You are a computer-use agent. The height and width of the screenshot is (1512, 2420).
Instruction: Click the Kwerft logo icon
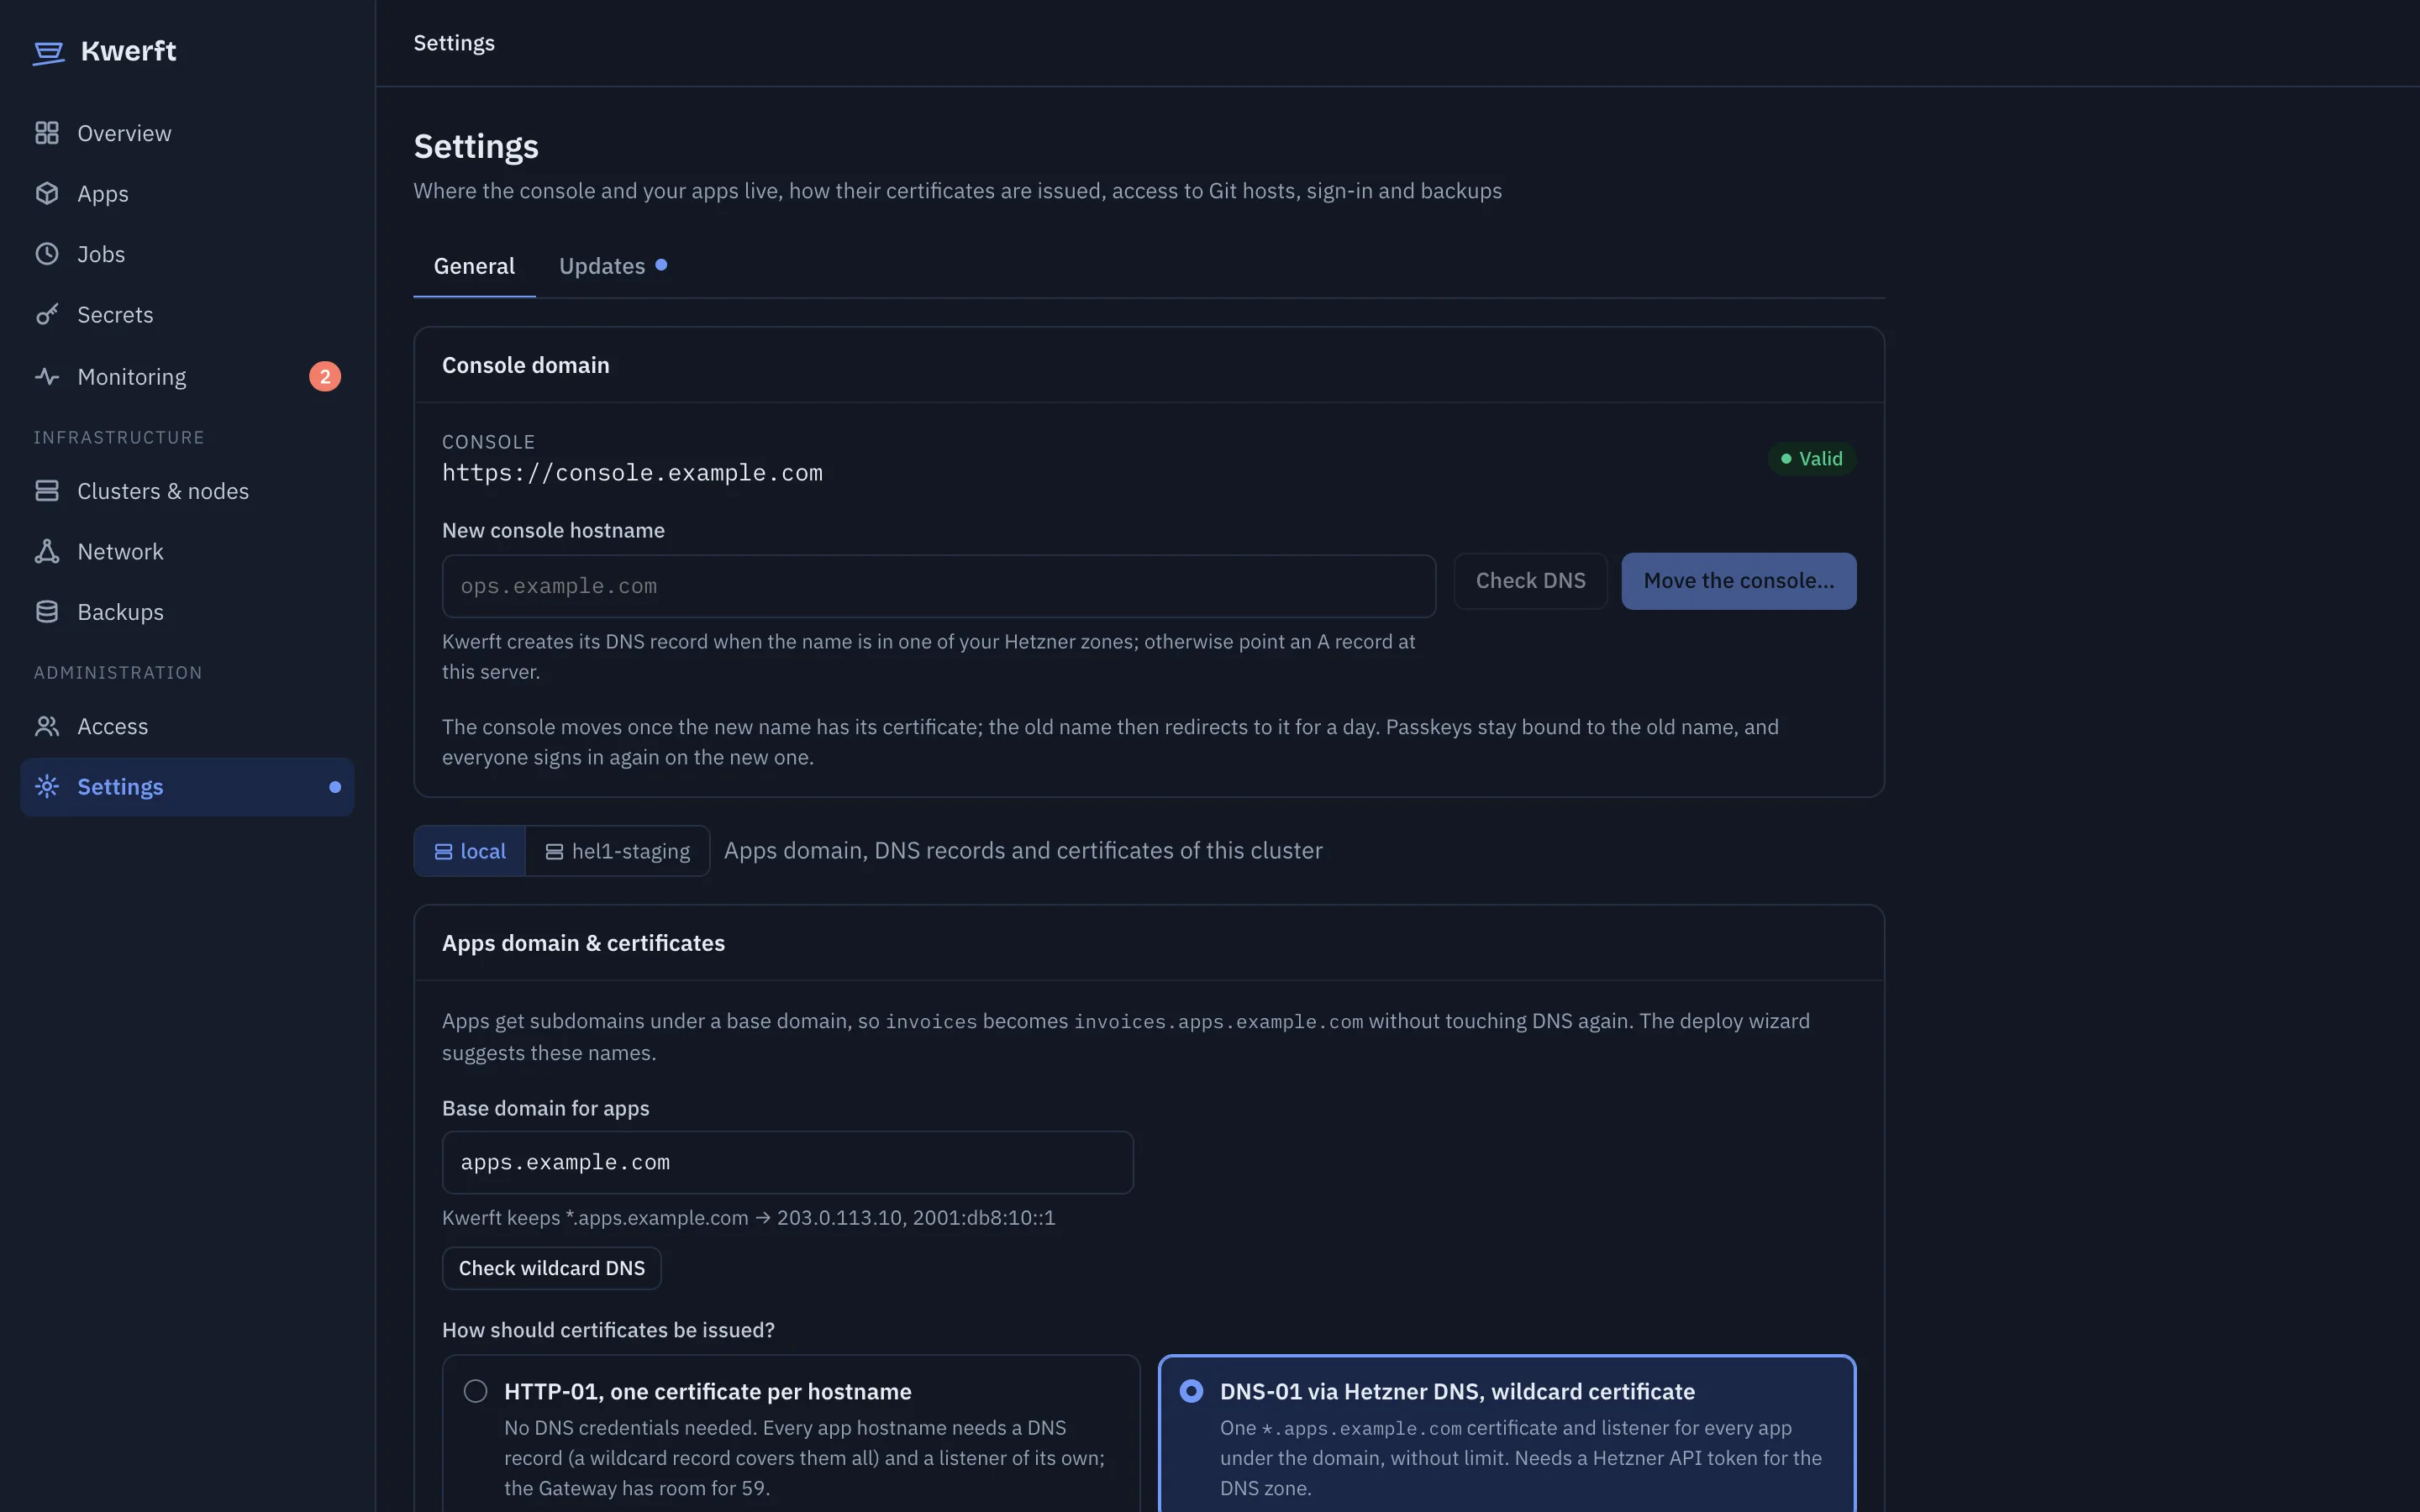48,52
